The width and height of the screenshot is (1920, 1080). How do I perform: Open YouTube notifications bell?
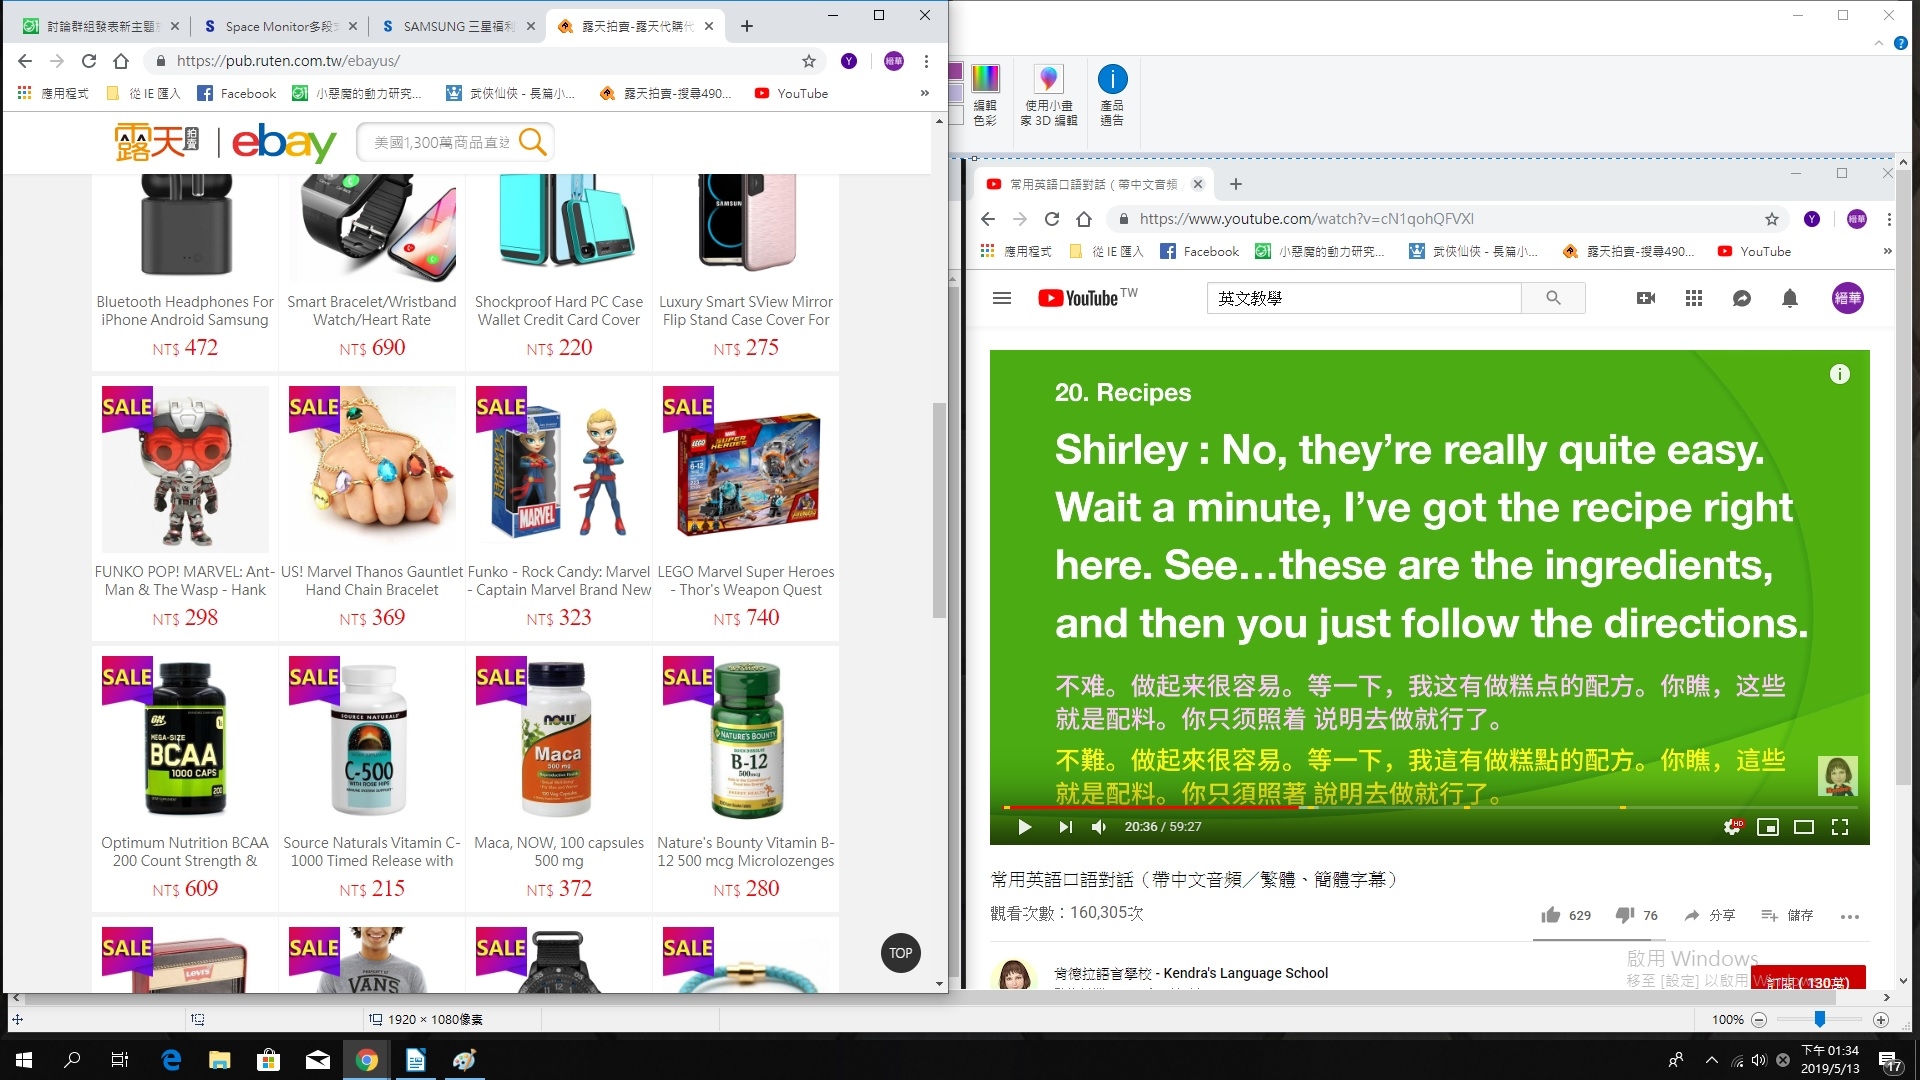point(1790,298)
